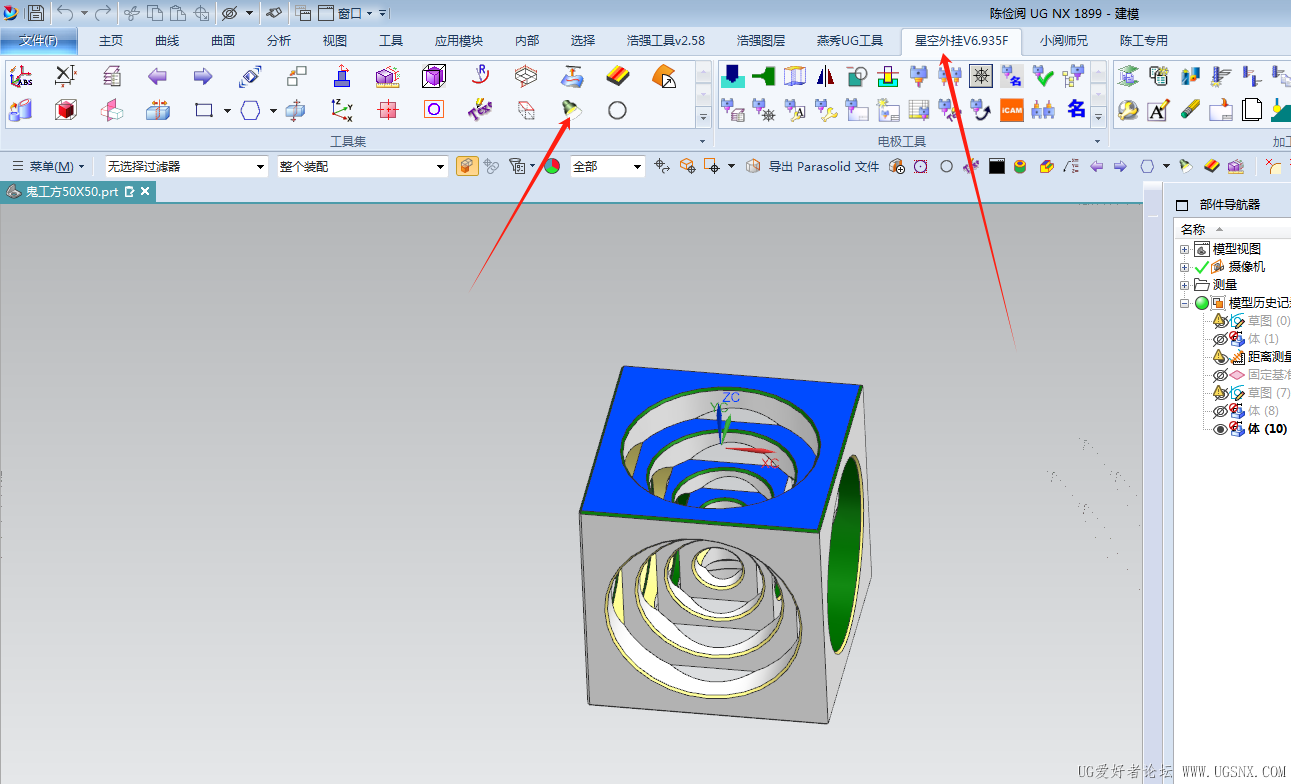
Task: Click the red crosshair square tool icon
Action: 388,110
